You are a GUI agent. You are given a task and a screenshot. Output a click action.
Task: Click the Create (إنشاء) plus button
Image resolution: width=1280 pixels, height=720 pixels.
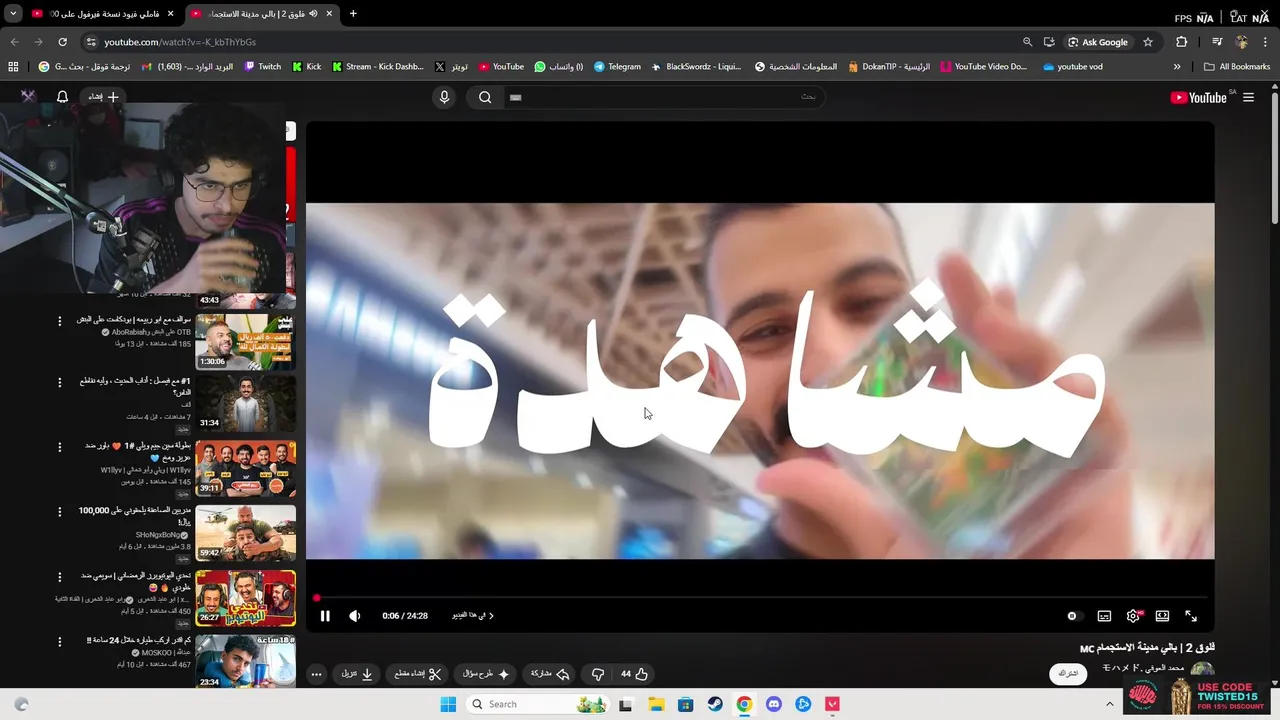(x=103, y=97)
